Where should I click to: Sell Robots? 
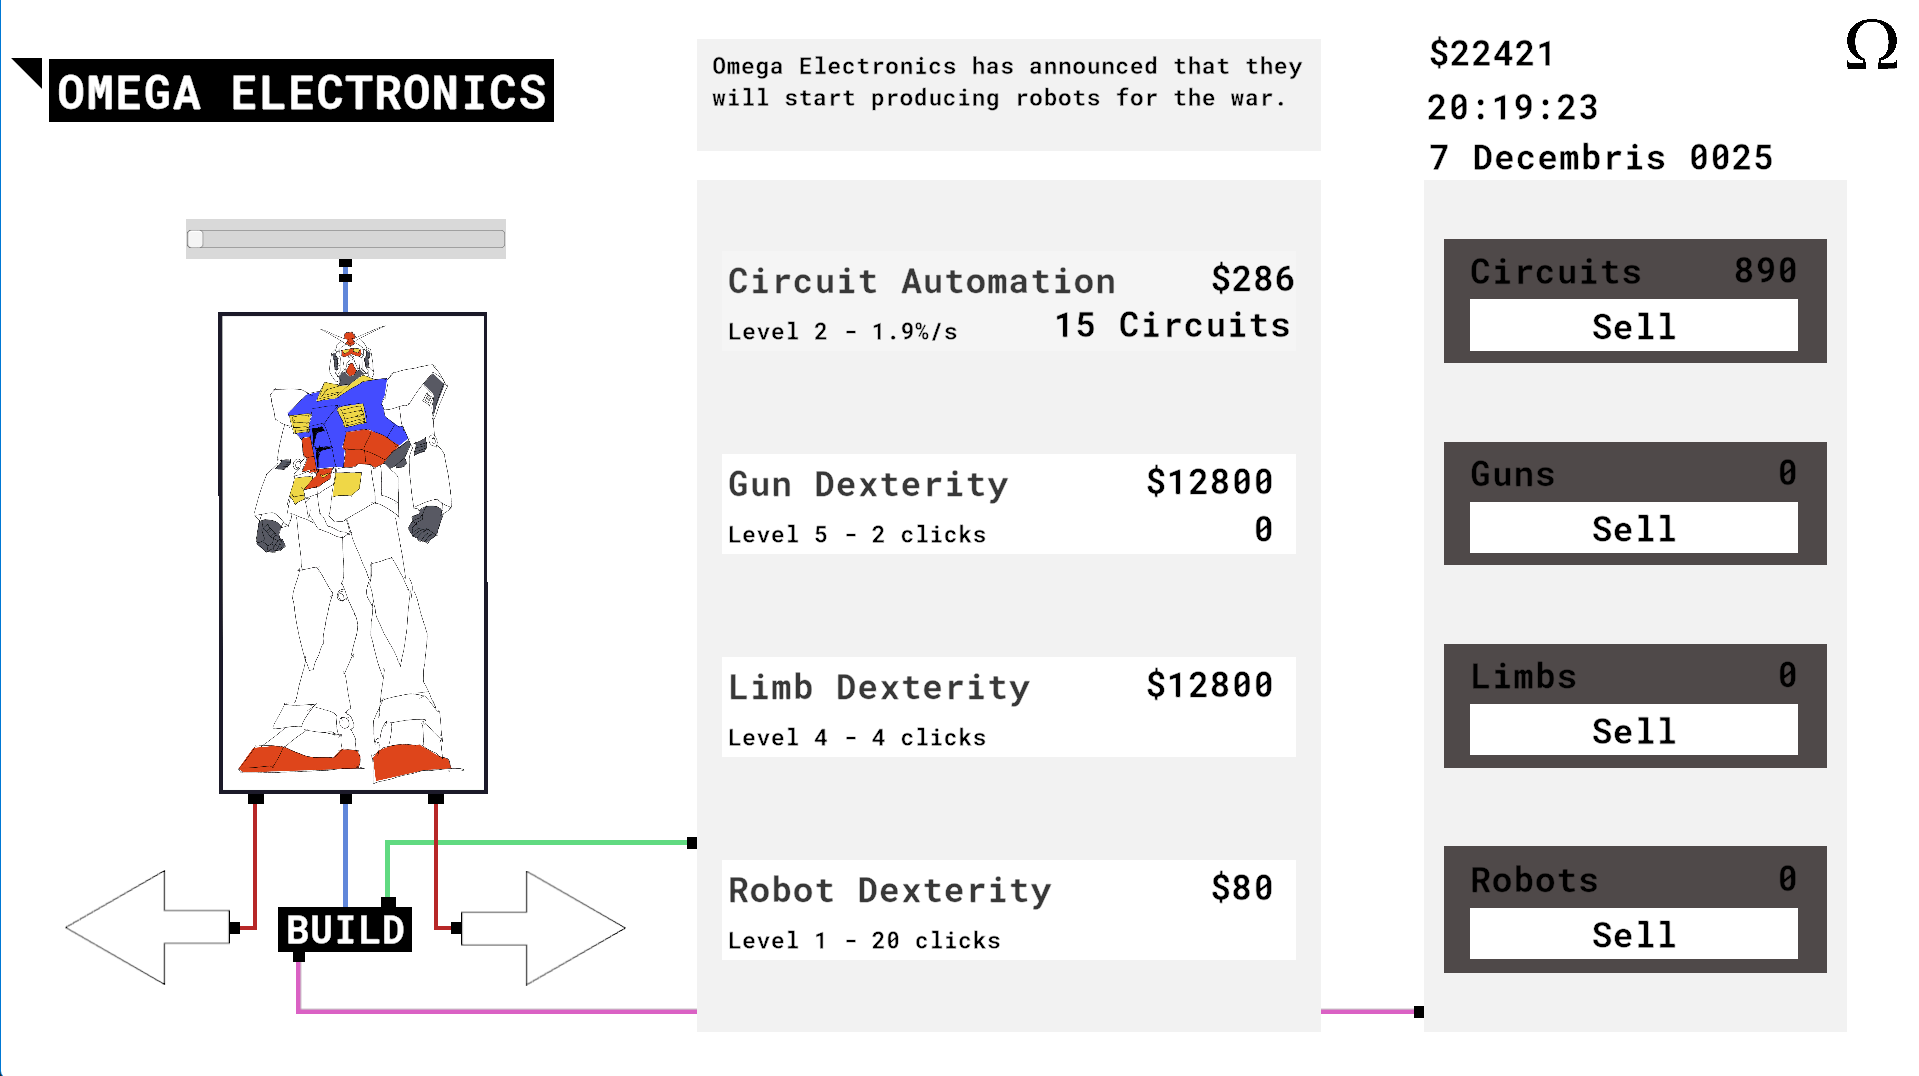(1633, 934)
